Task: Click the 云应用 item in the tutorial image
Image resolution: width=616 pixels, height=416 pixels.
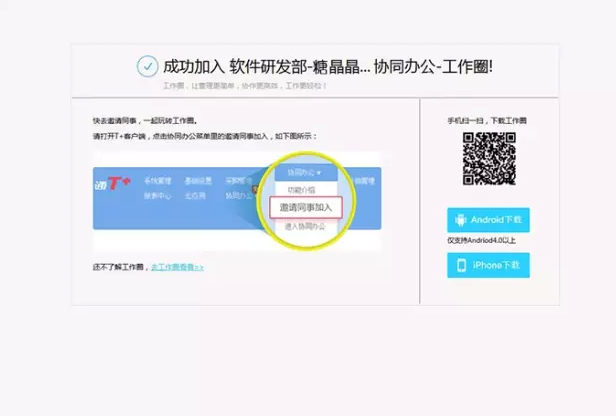Action: point(195,196)
